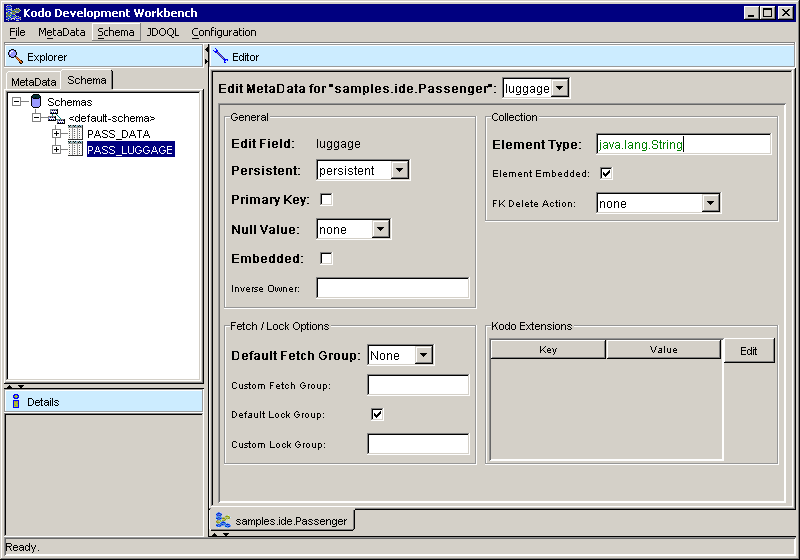Expand the PASS_LUGGAGE table node
The height and width of the screenshot is (560, 800).
[57, 149]
